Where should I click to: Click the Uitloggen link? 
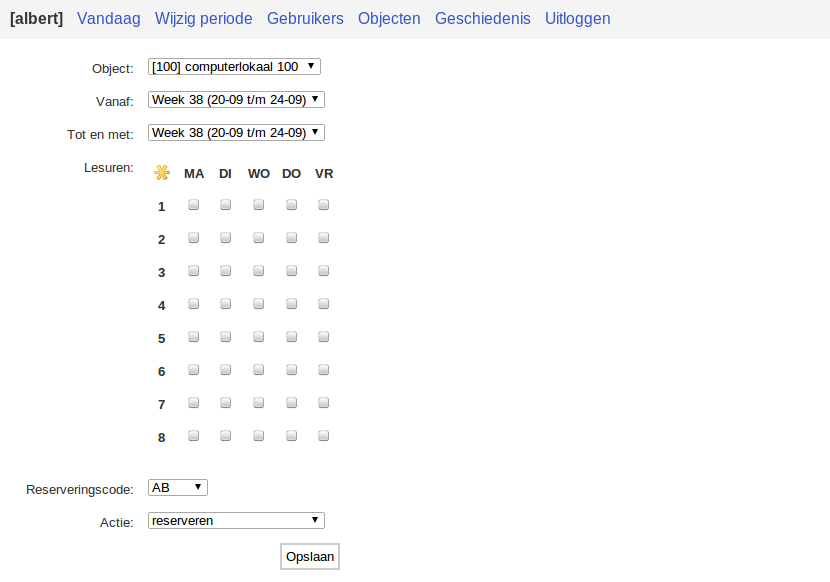[577, 19]
